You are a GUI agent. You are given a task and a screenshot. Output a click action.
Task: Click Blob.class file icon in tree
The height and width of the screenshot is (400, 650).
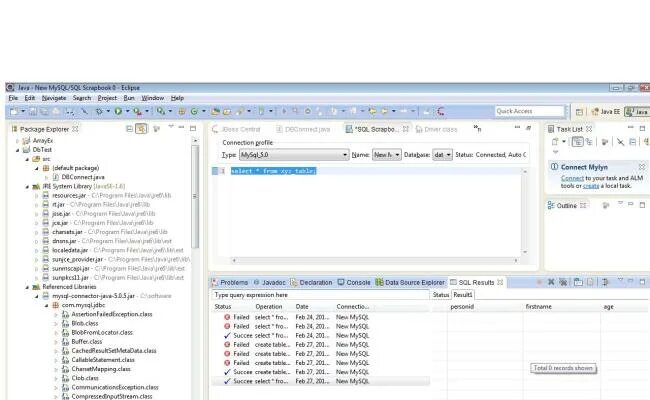(x=65, y=323)
